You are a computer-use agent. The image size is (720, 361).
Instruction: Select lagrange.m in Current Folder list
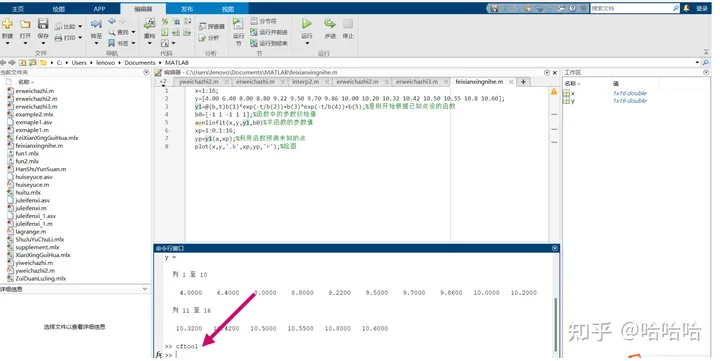[27, 231]
